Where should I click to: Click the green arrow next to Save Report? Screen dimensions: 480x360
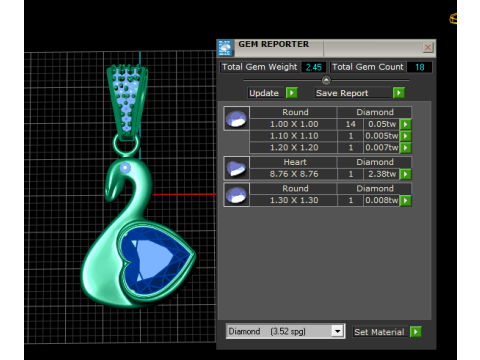[399, 93]
